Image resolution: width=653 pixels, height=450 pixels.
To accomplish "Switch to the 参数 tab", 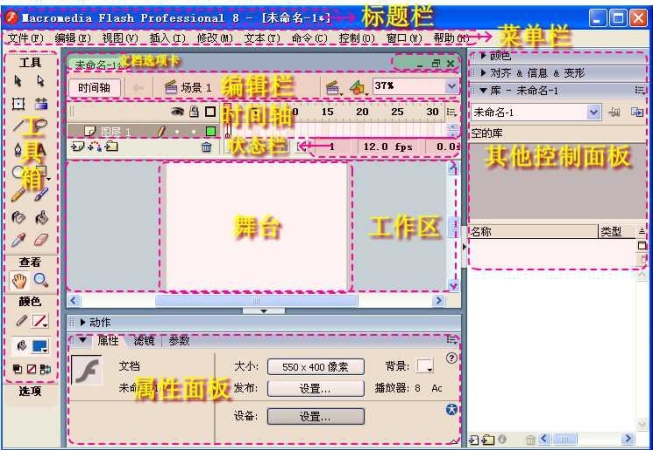I will (x=179, y=341).
